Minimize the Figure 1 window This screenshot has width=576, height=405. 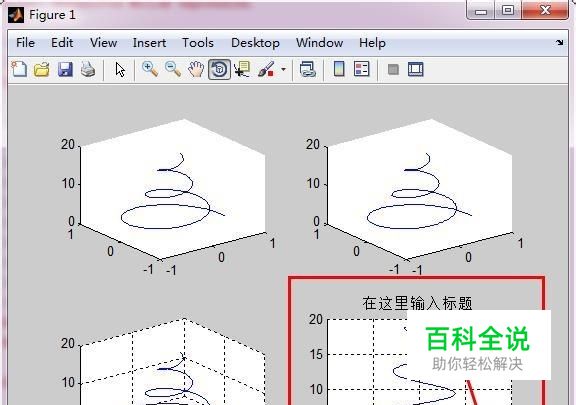(x=480, y=11)
